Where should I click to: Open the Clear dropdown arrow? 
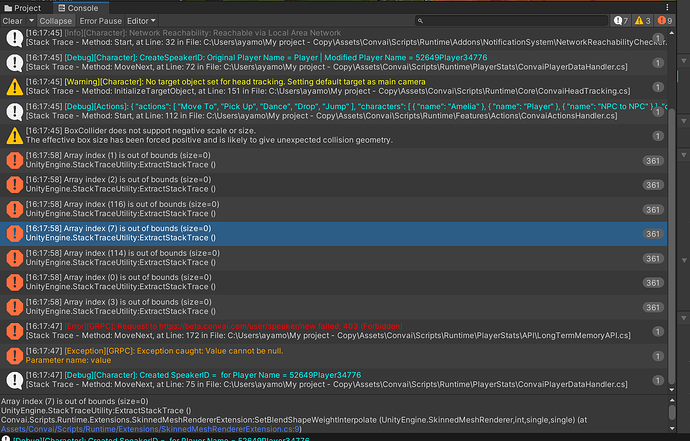pos(31,20)
